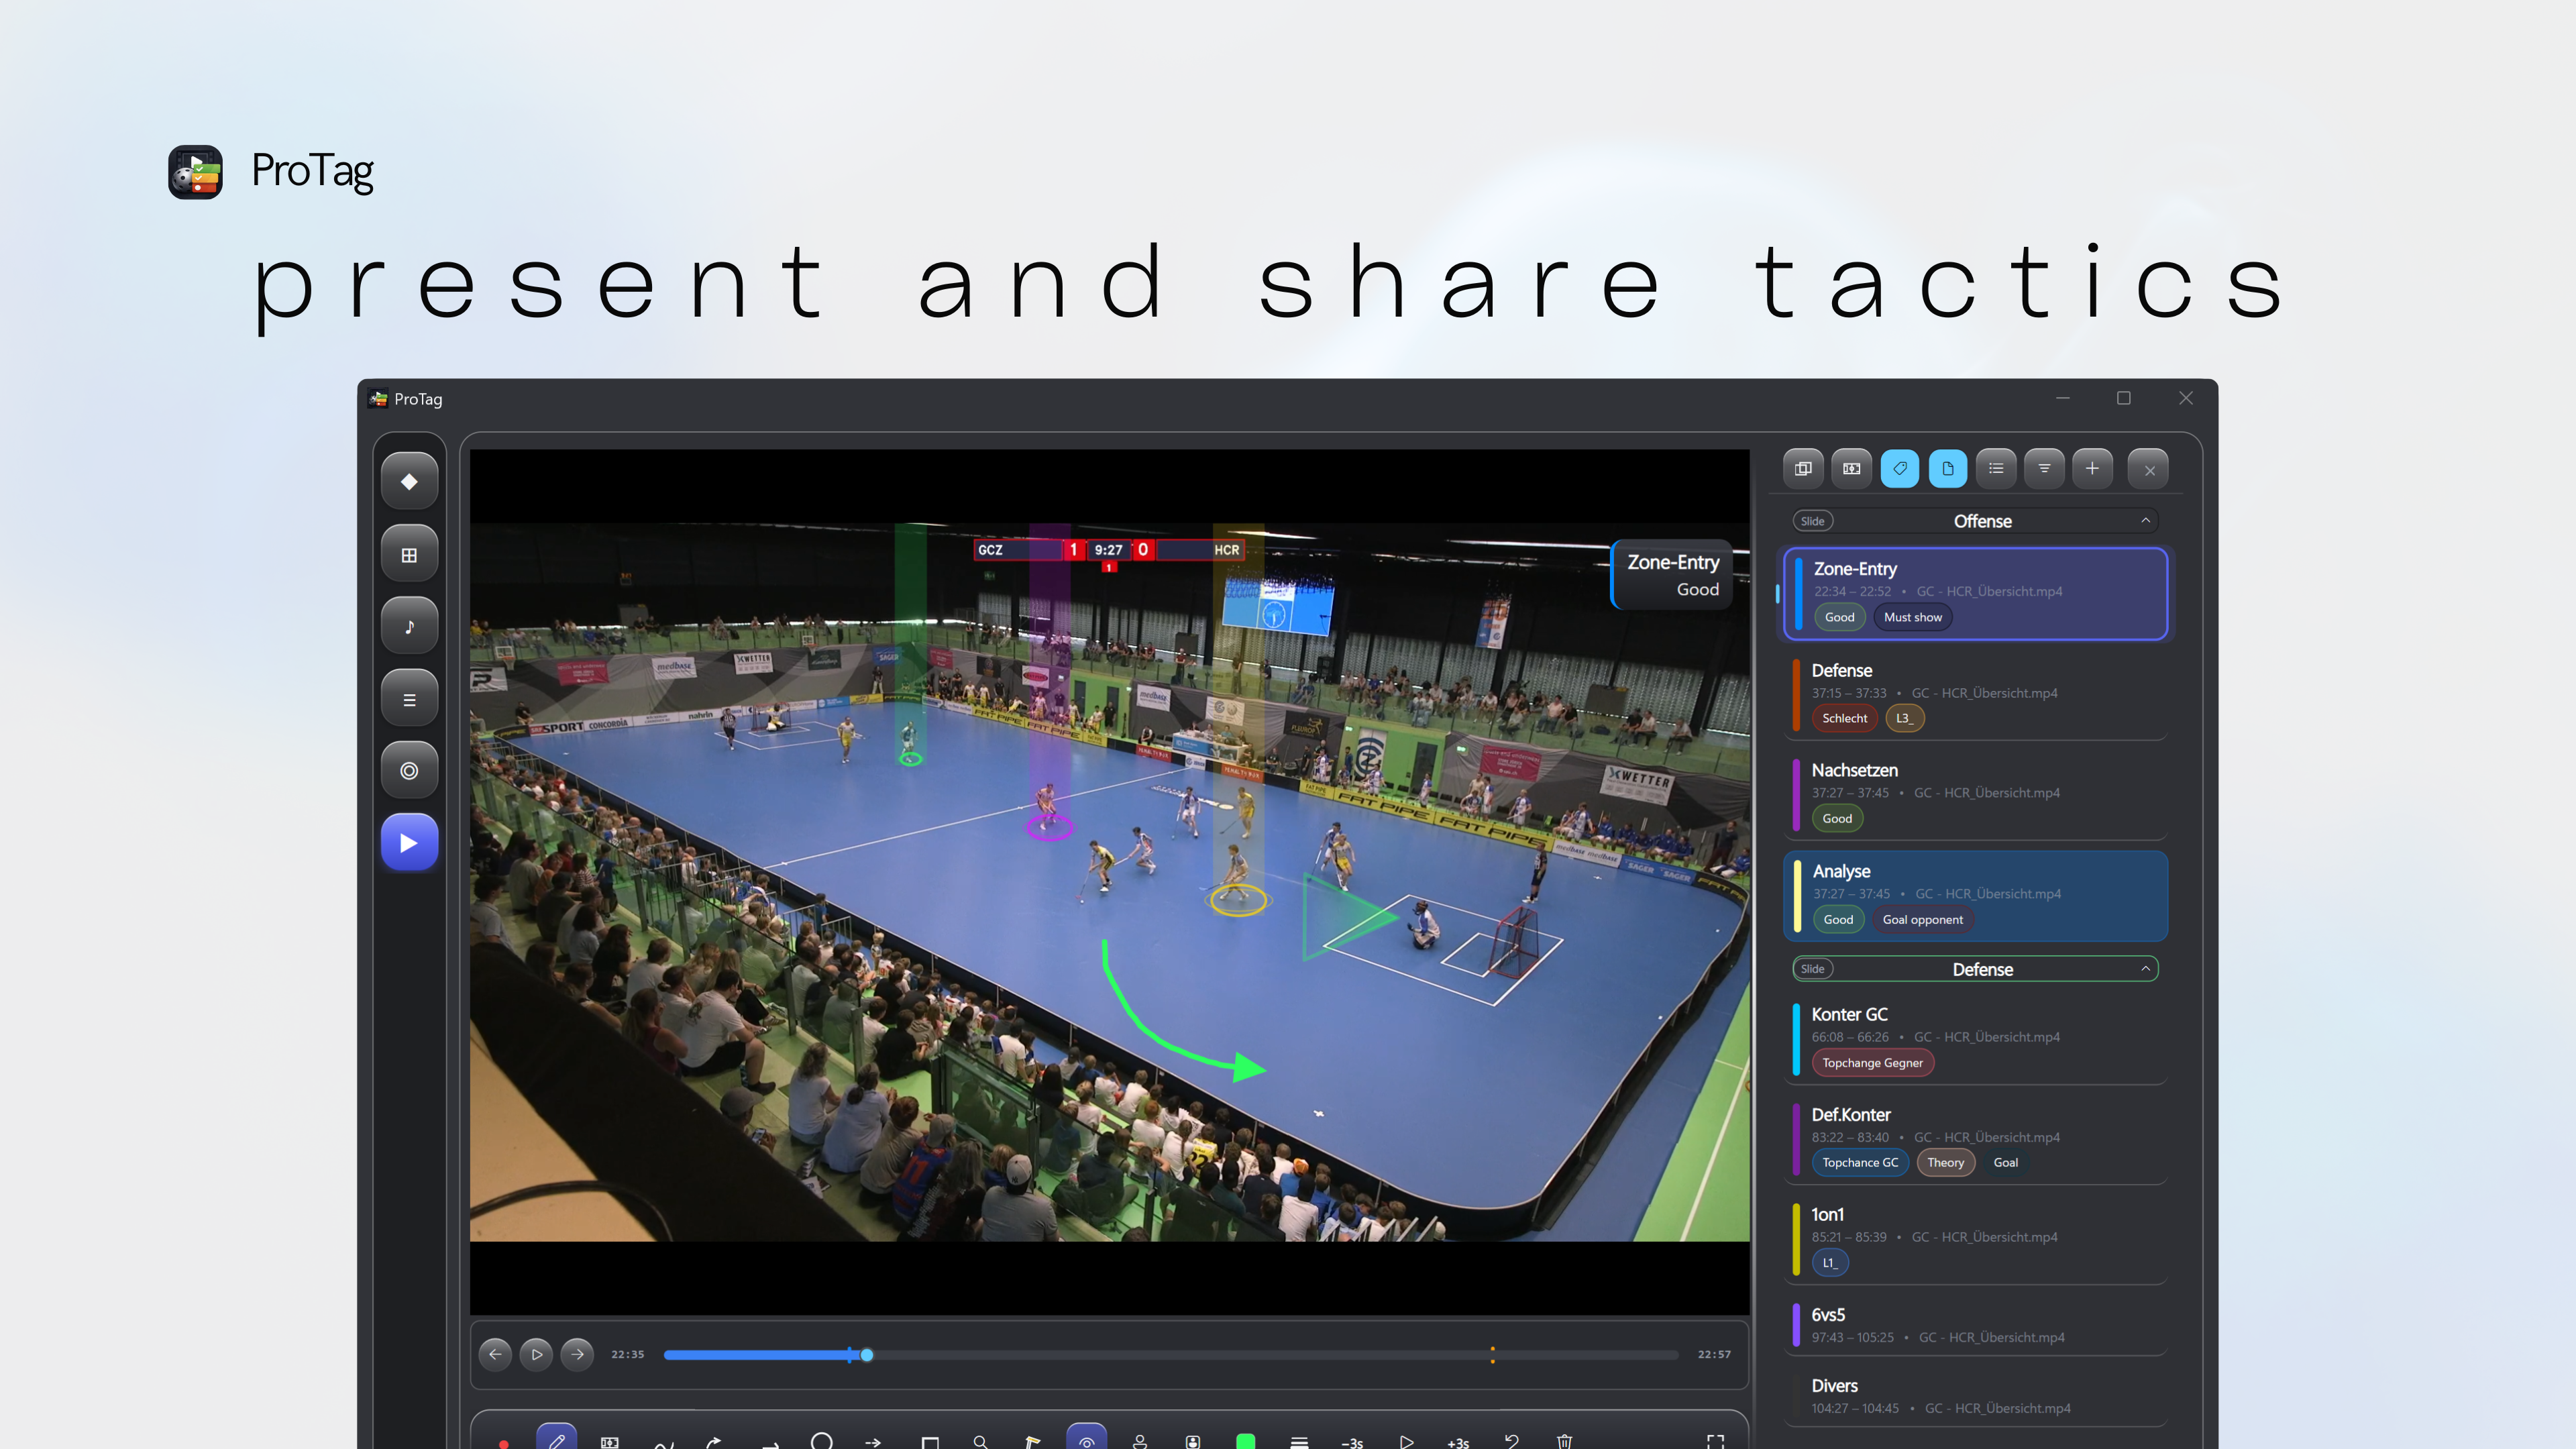Image resolution: width=2576 pixels, height=1449 pixels.
Task: Delete drawings with the trash icon
Action: click(1564, 1442)
